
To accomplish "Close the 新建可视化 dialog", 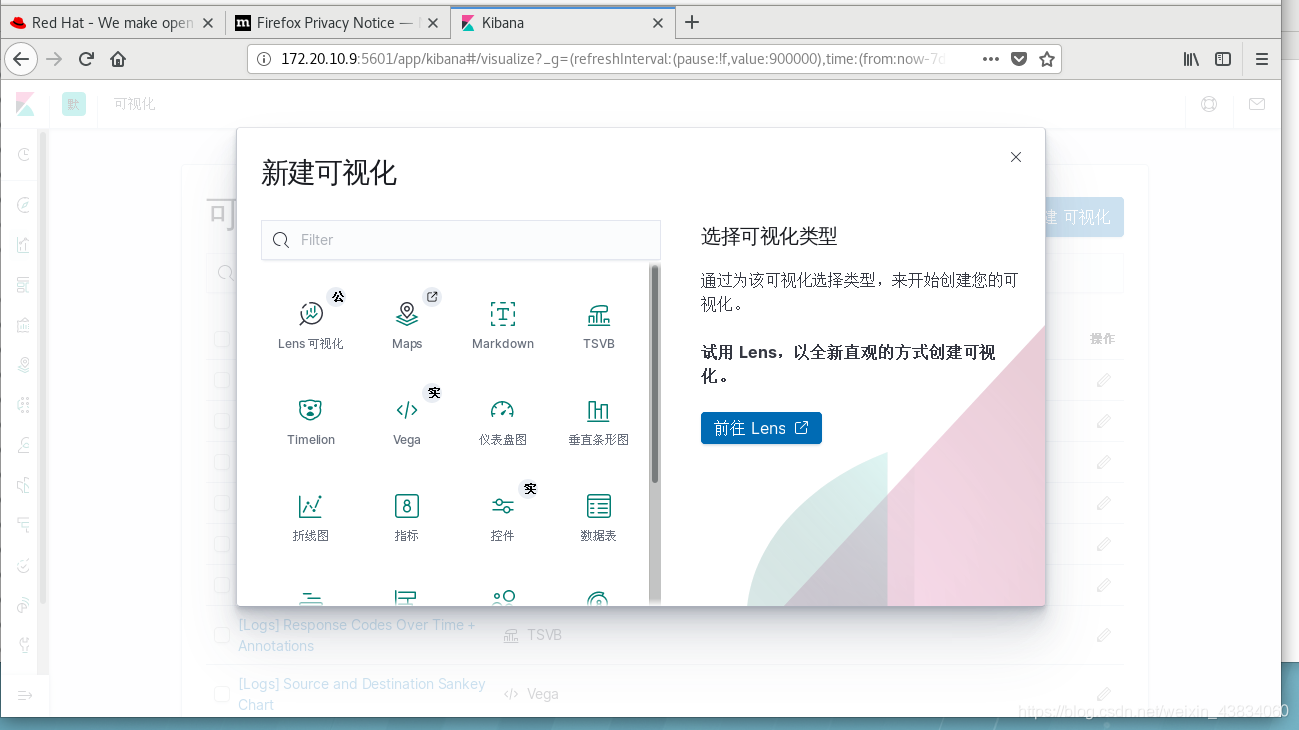I will 1016,157.
